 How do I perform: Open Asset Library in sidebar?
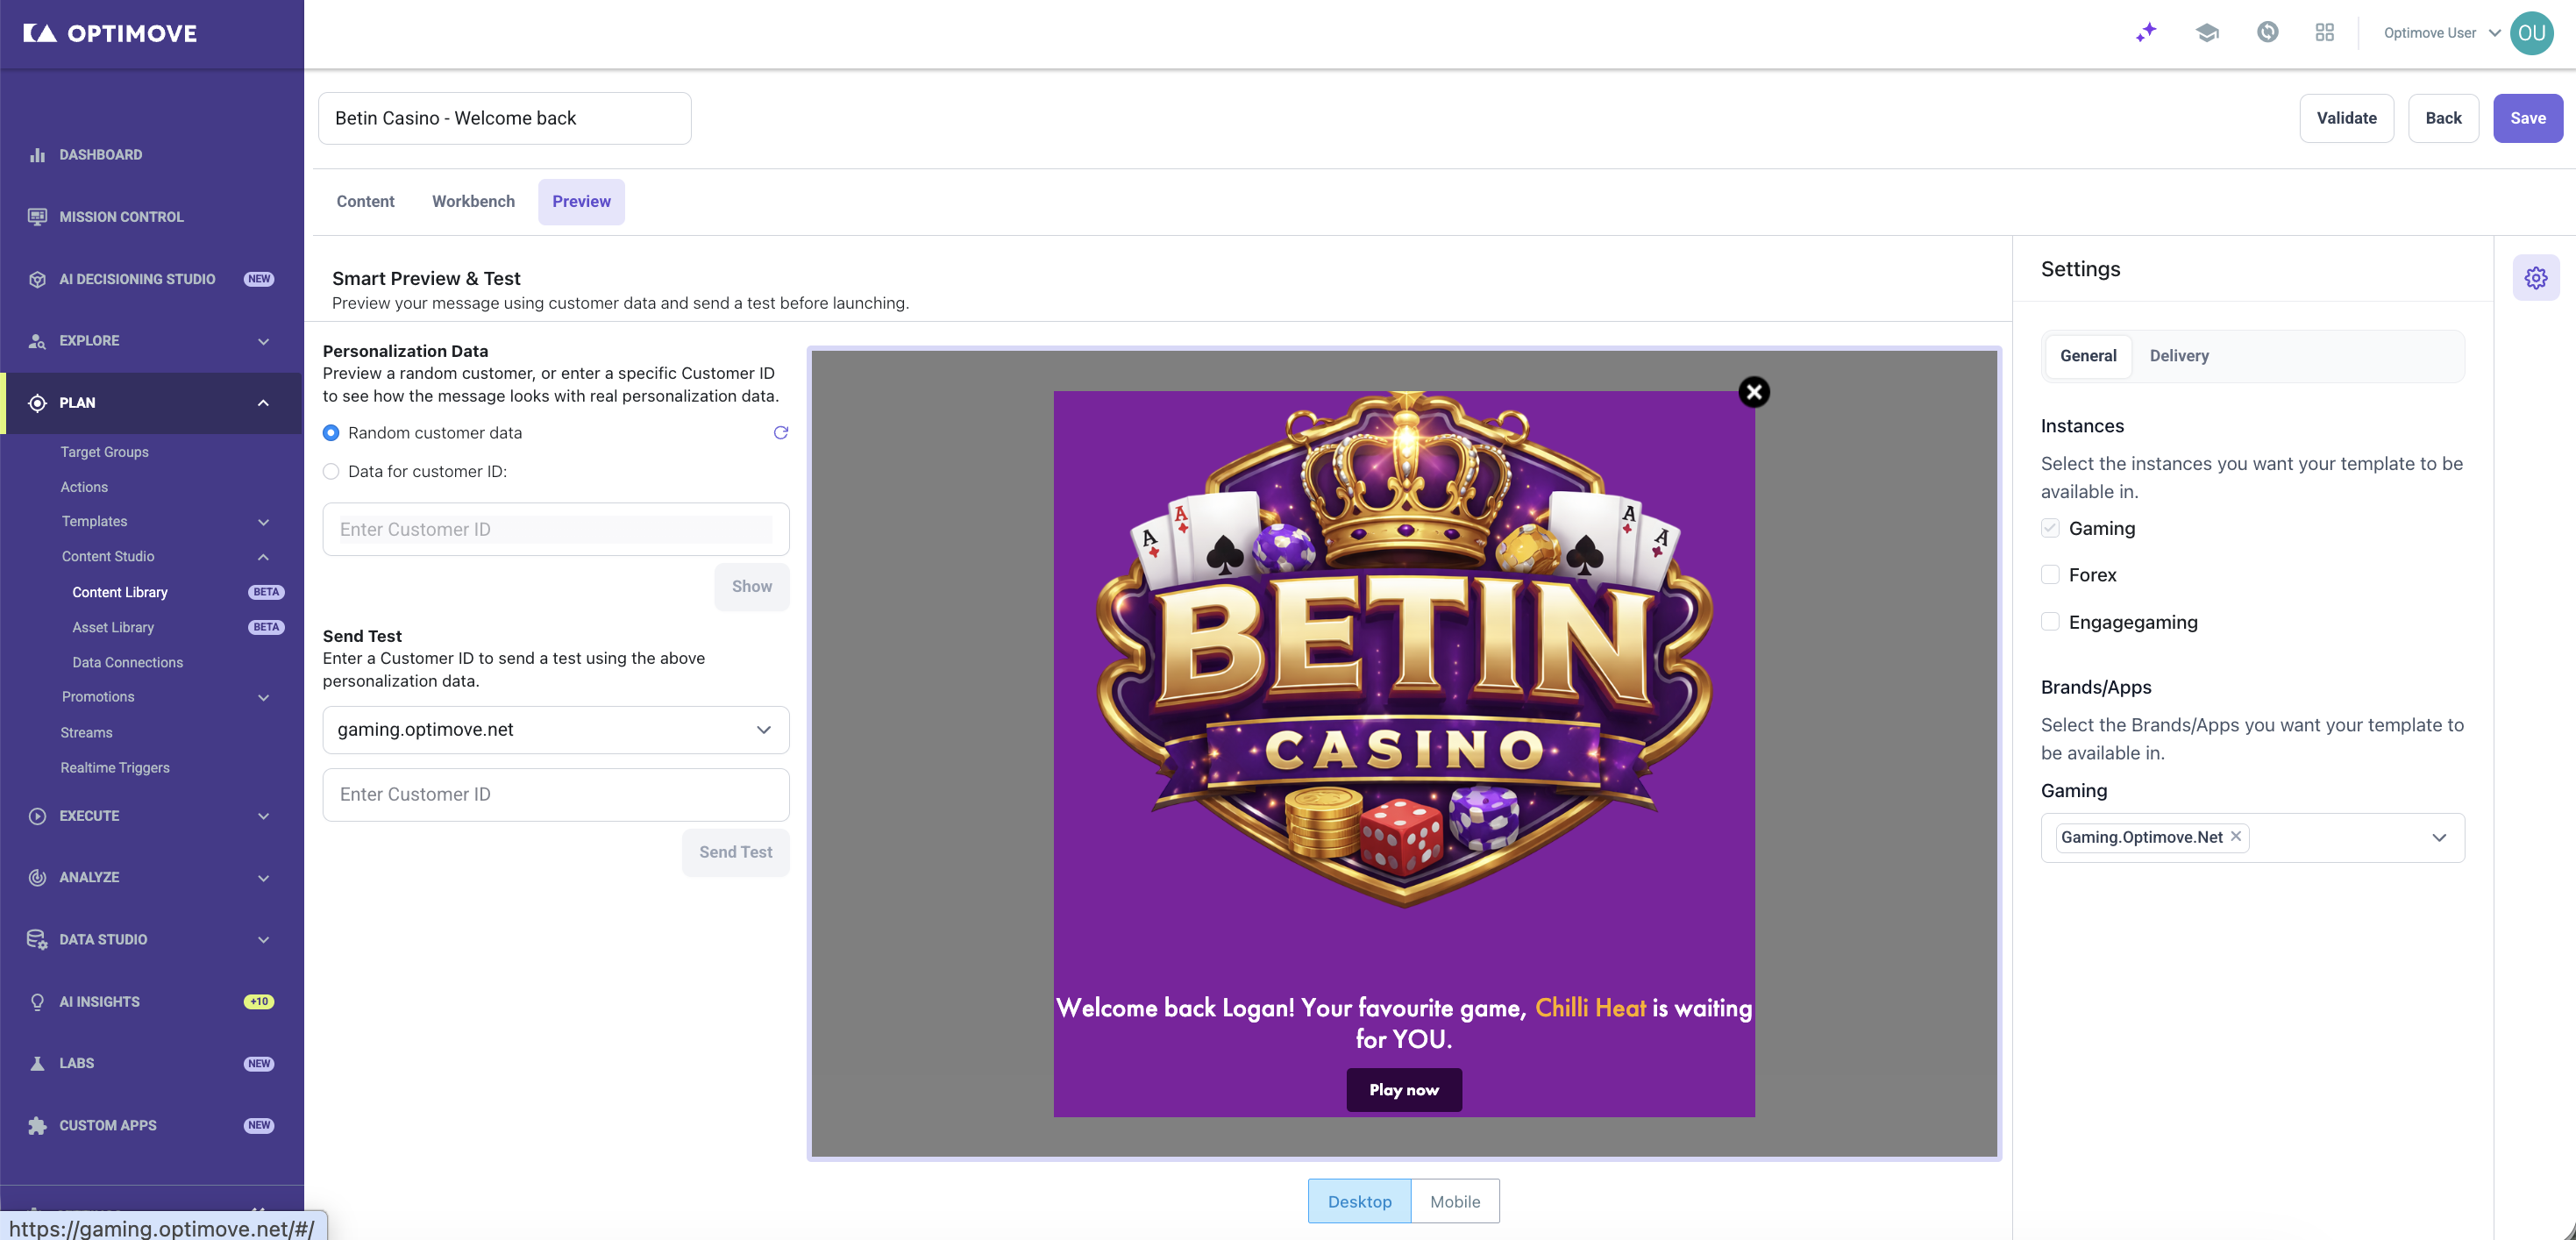pos(113,627)
